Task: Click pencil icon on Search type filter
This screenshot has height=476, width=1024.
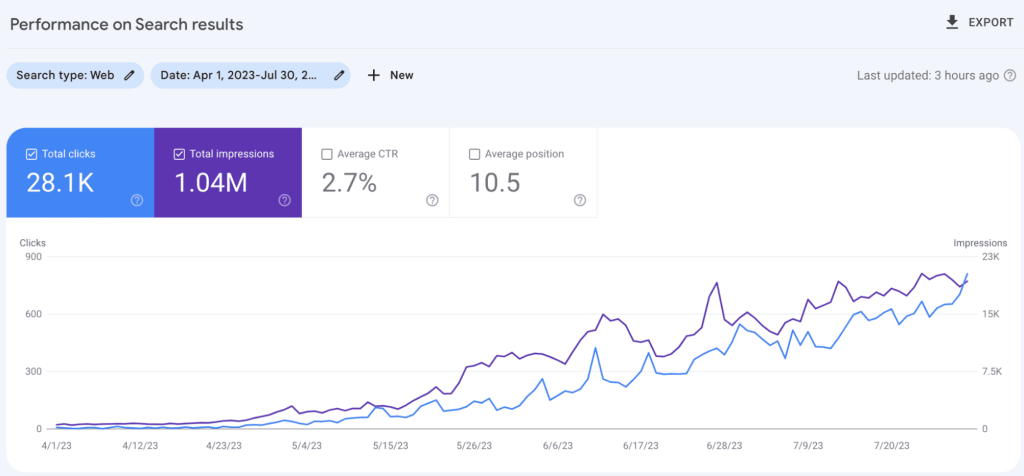Action: click(129, 75)
